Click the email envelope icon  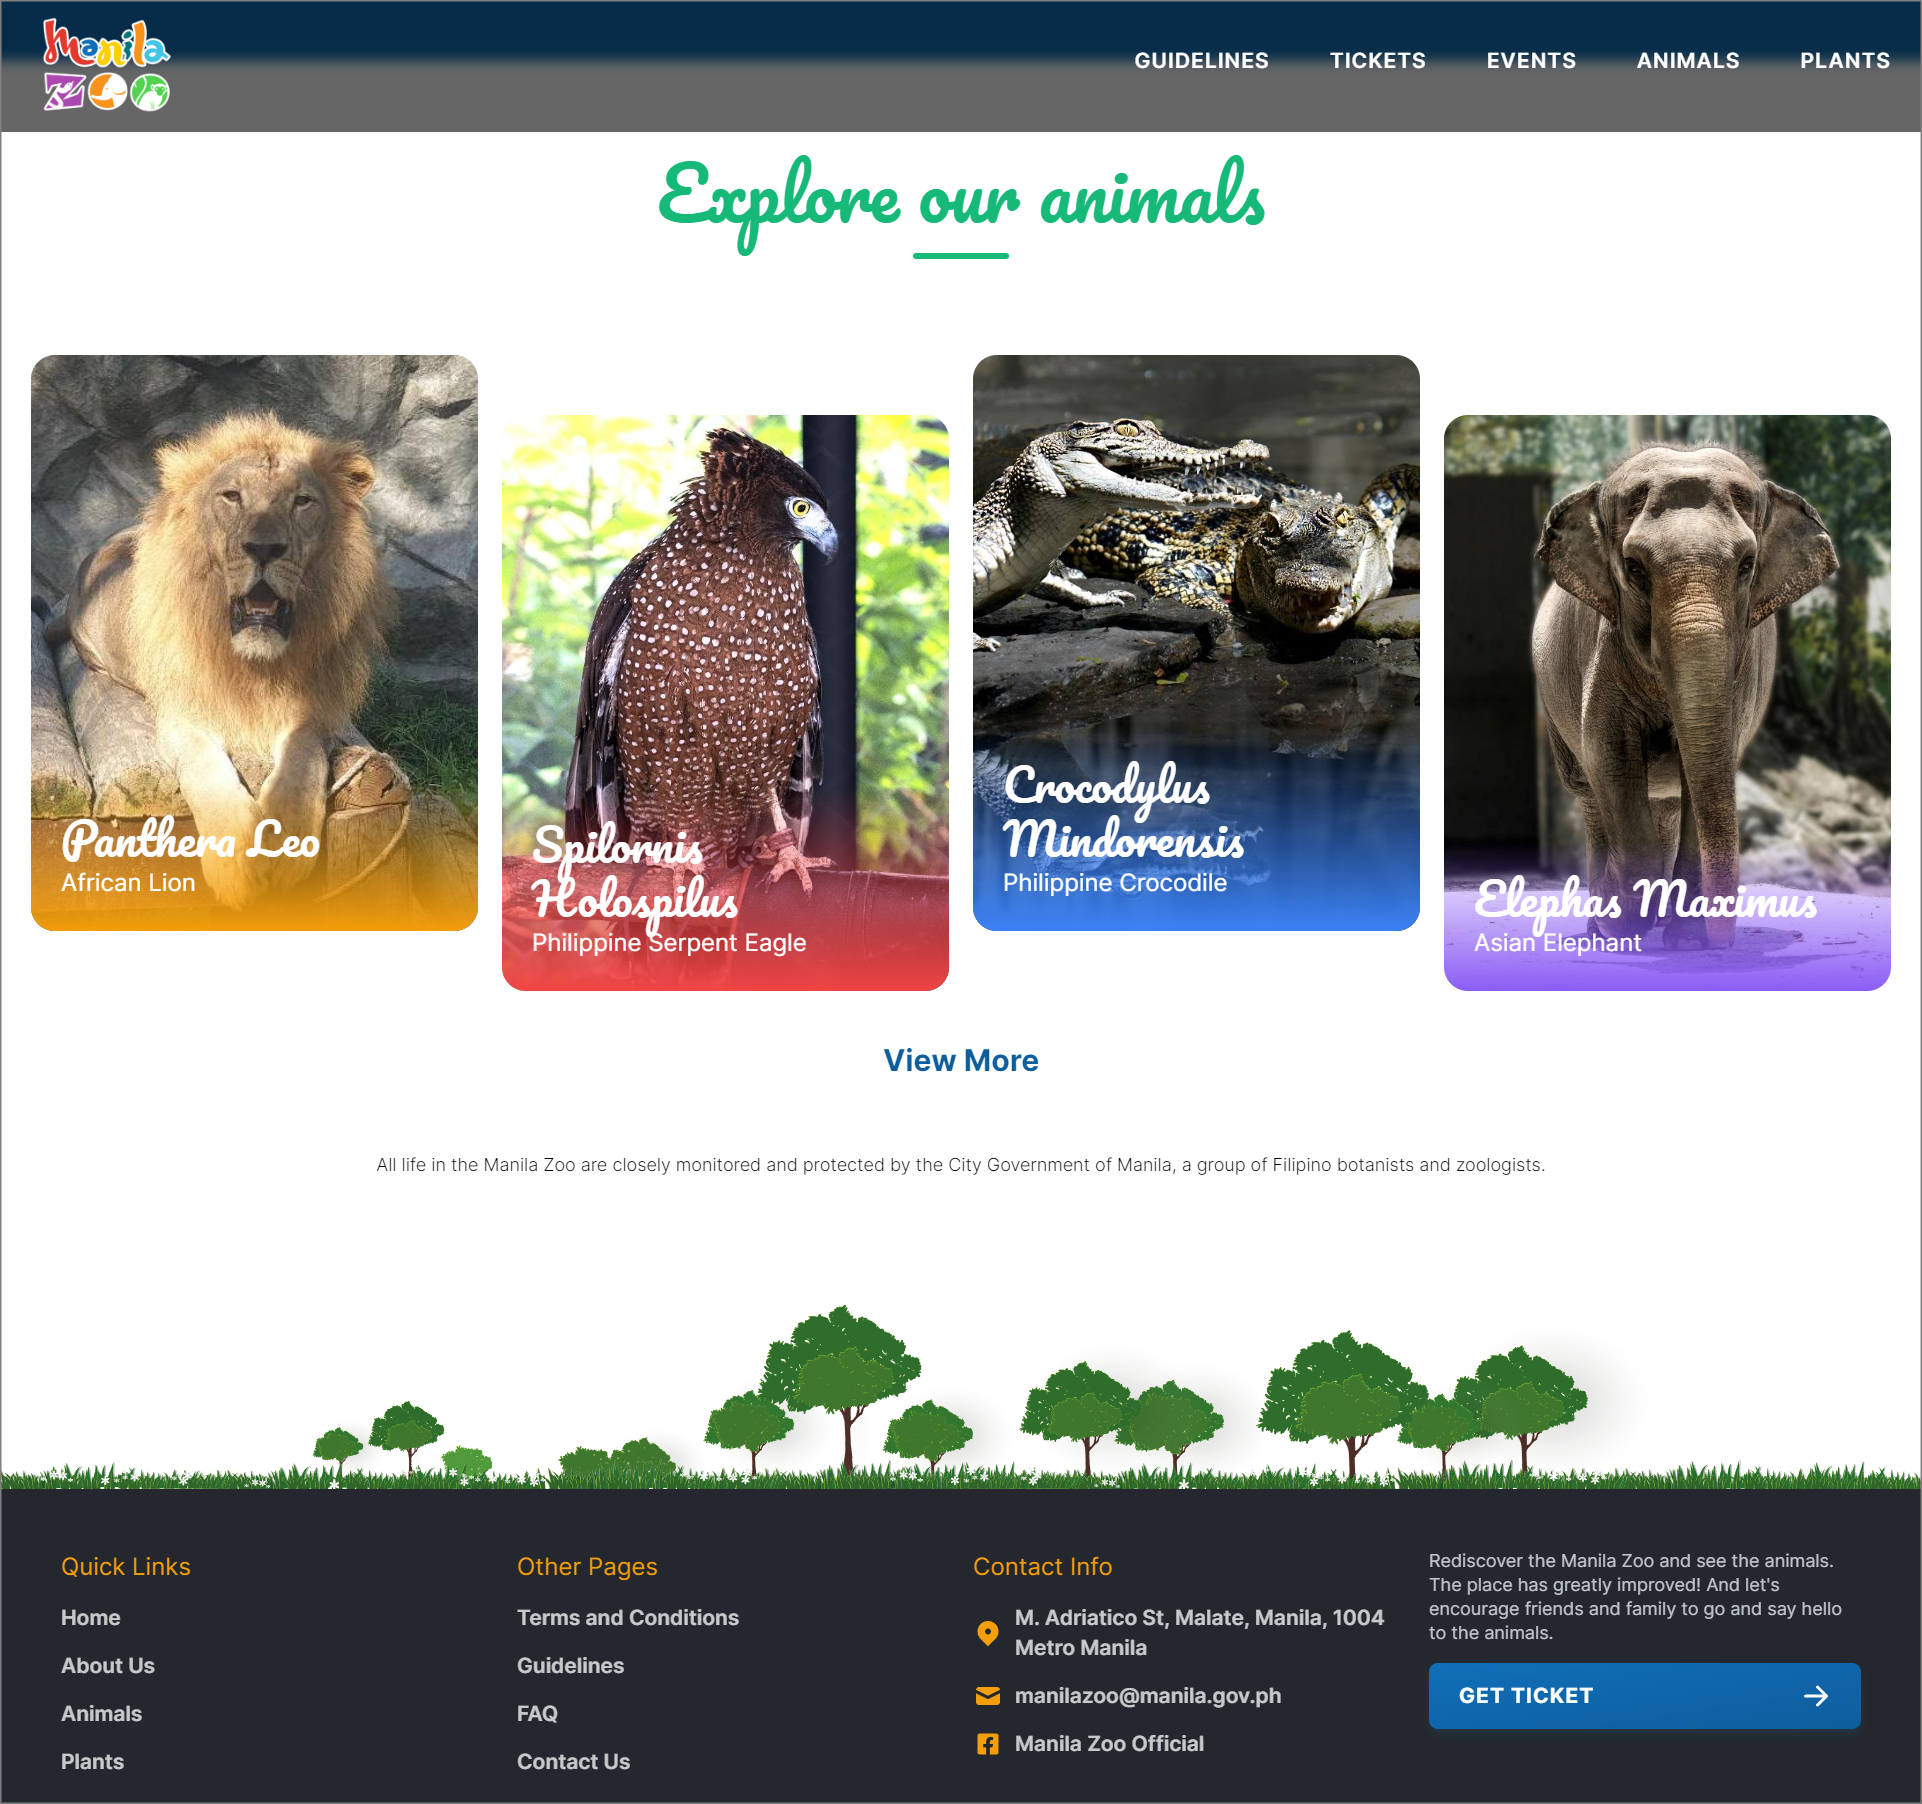(x=987, y=1696)
